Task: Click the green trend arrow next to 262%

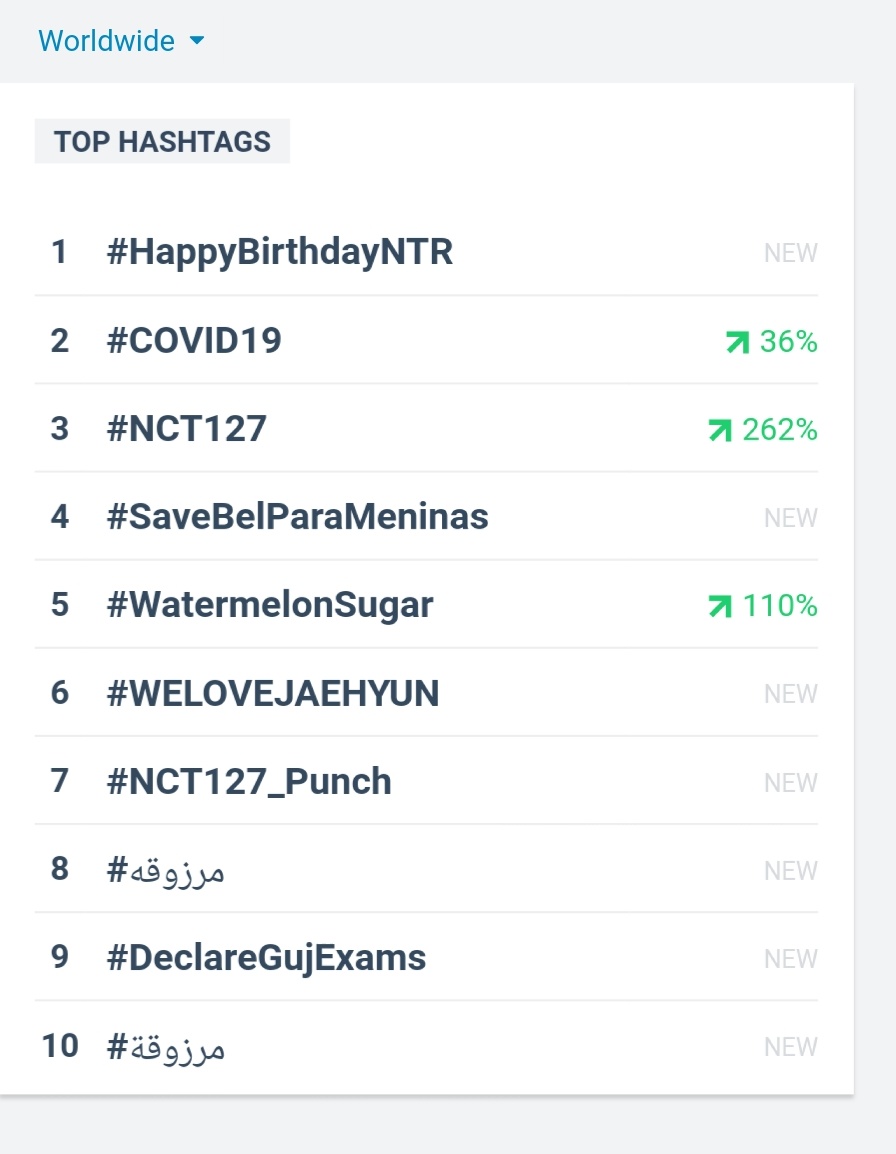Action: (720, 430)
